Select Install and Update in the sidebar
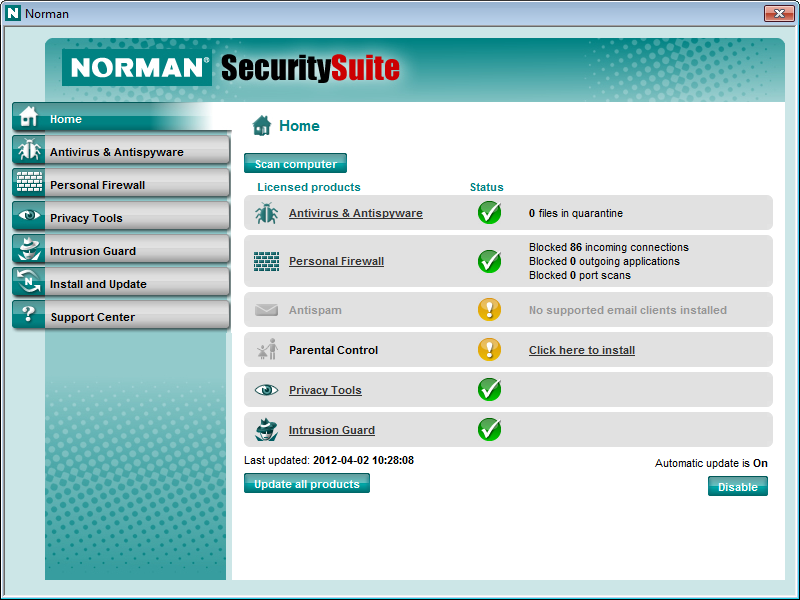Image resolution: width=800 pixels, height=600 pixels. click(x=98, y=284)
